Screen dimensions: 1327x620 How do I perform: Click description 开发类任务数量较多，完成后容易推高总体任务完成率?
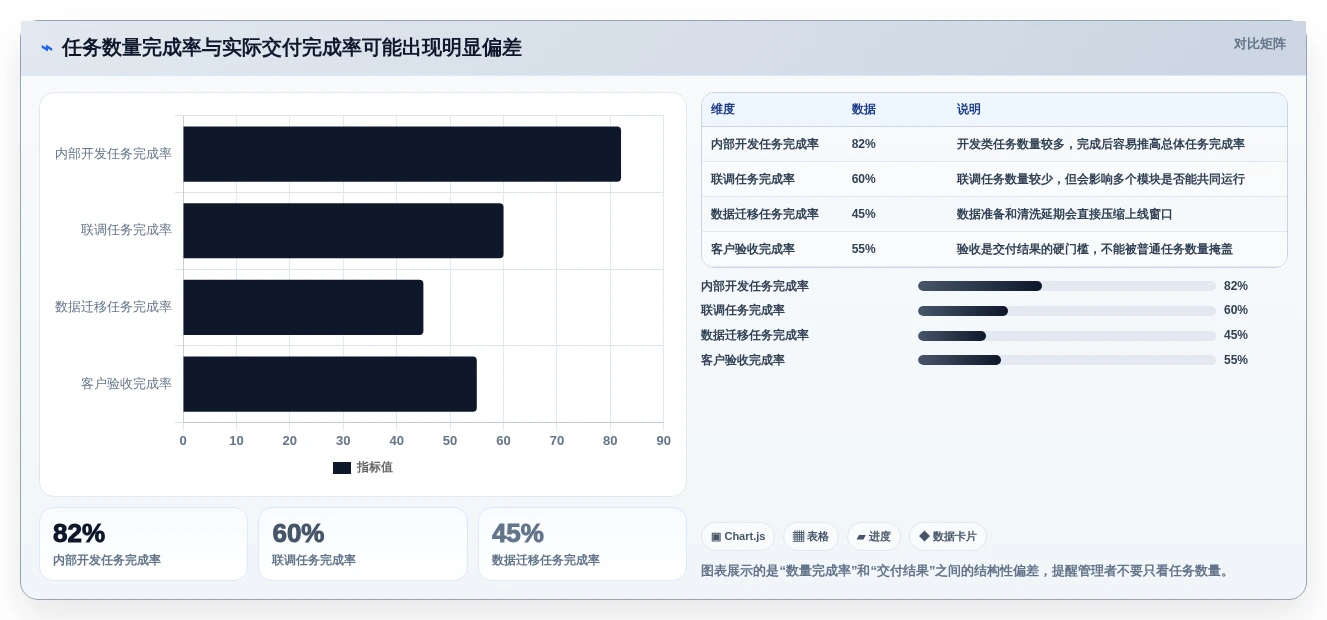tap(1101, 144)
